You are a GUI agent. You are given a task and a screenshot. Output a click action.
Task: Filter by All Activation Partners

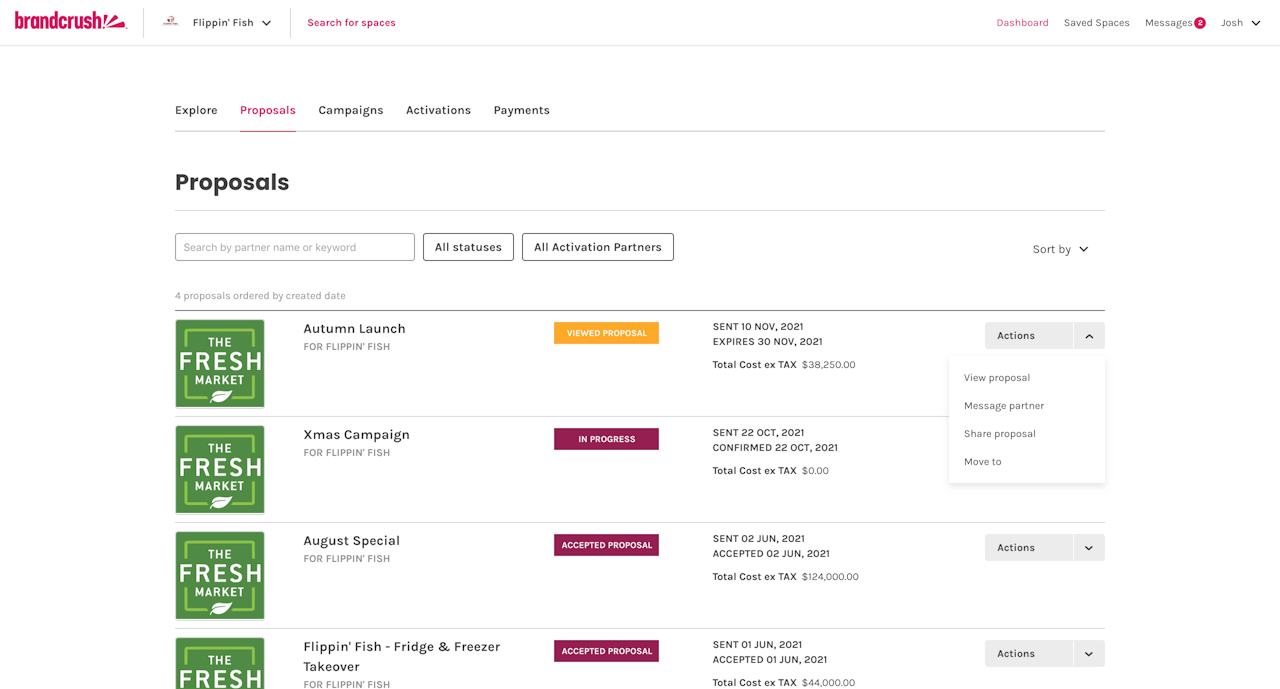(x=597, y=247)
